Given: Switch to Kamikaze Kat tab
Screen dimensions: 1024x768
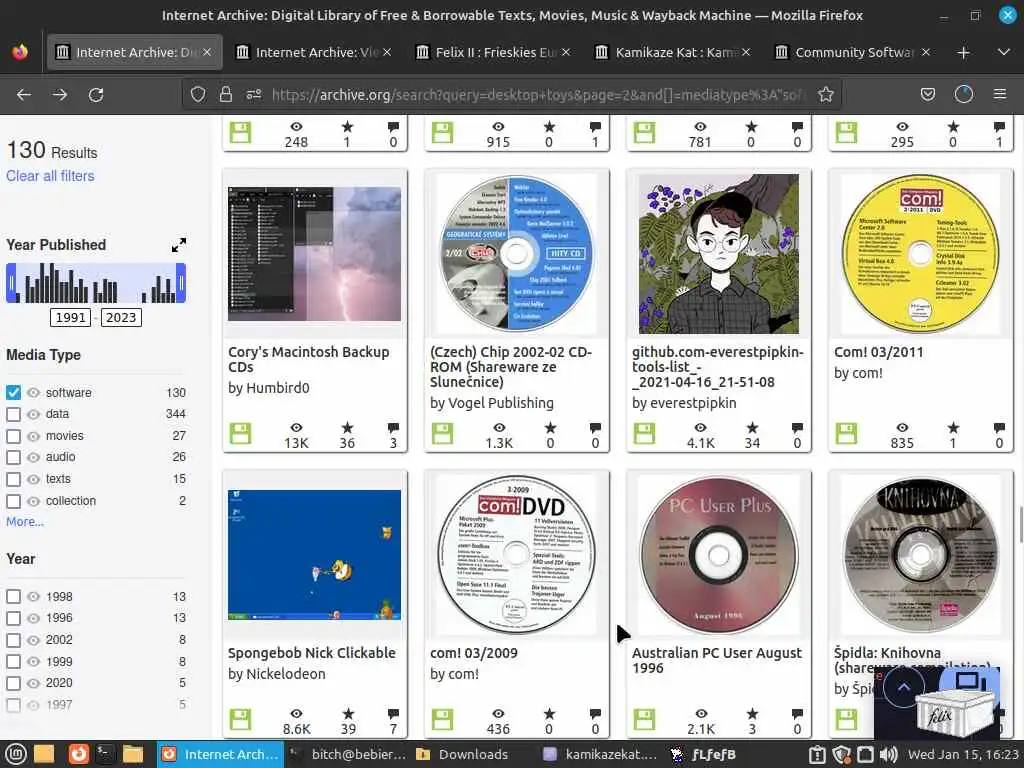Looking at the screenshot, I should tap(673, 52).
